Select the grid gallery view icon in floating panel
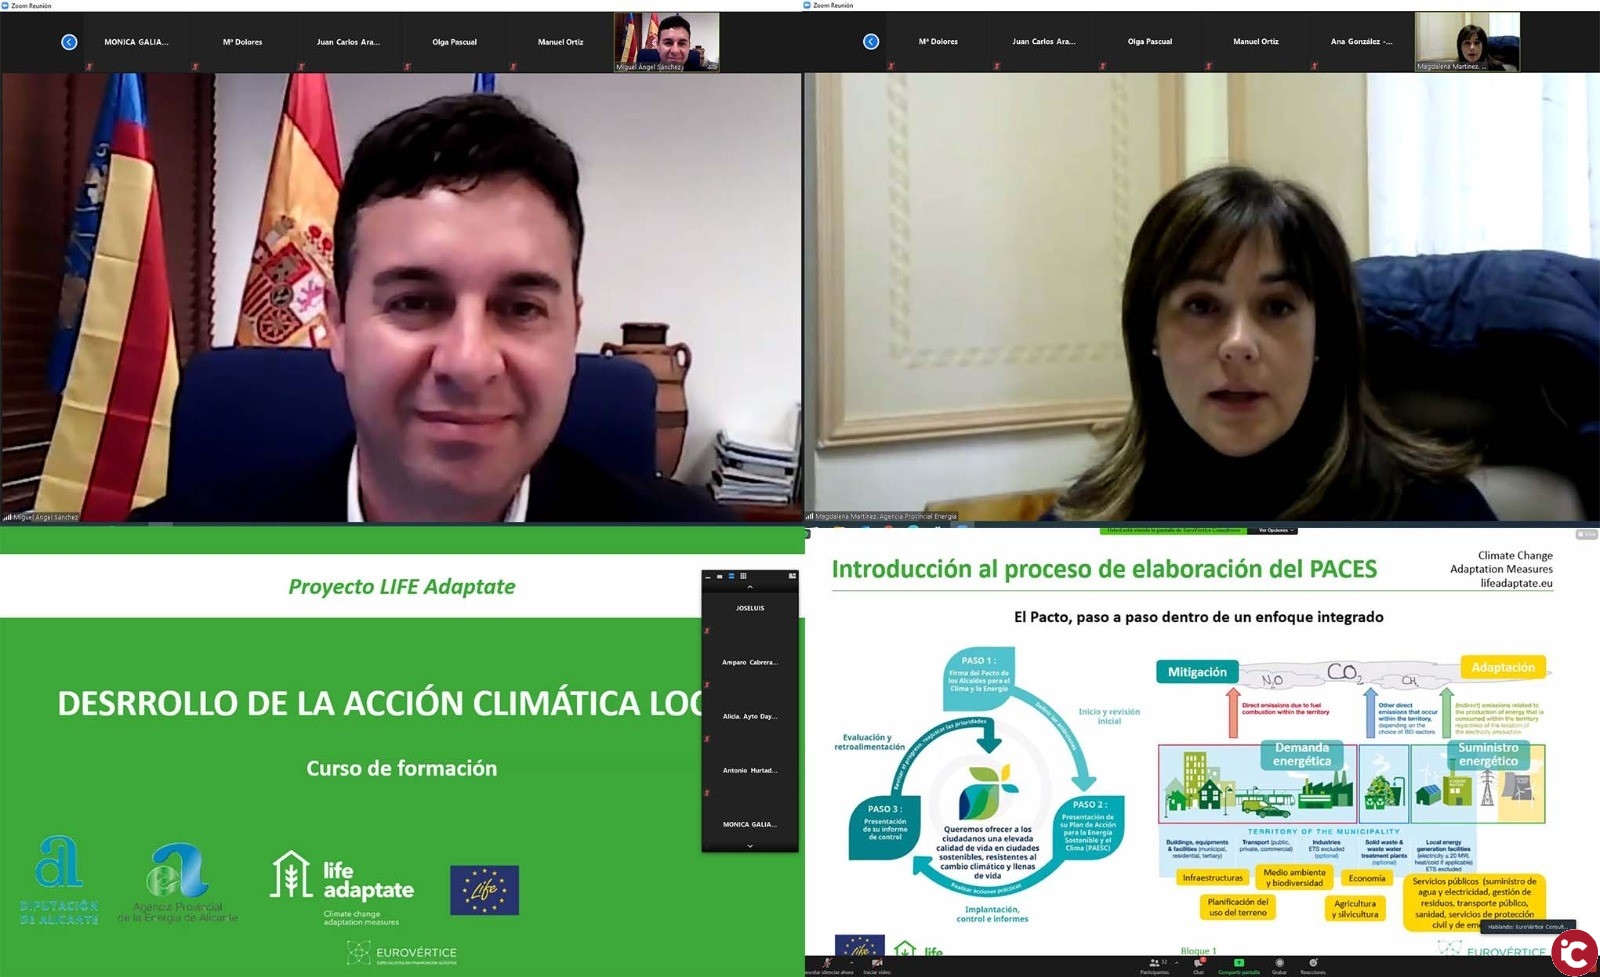Image resolution: width=1600 pixels, height=977 pixels. click(x=743, y=576)
